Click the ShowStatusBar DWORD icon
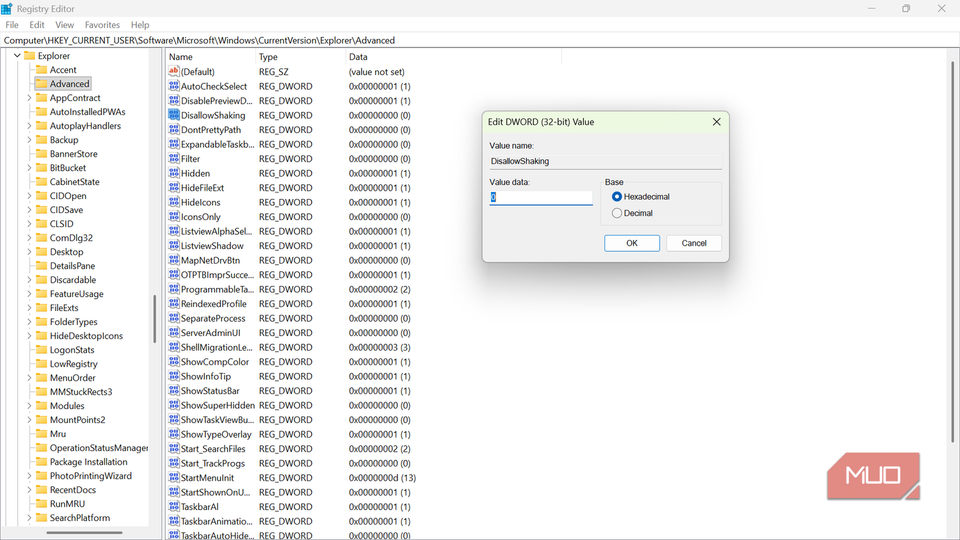 pos(174,391)
